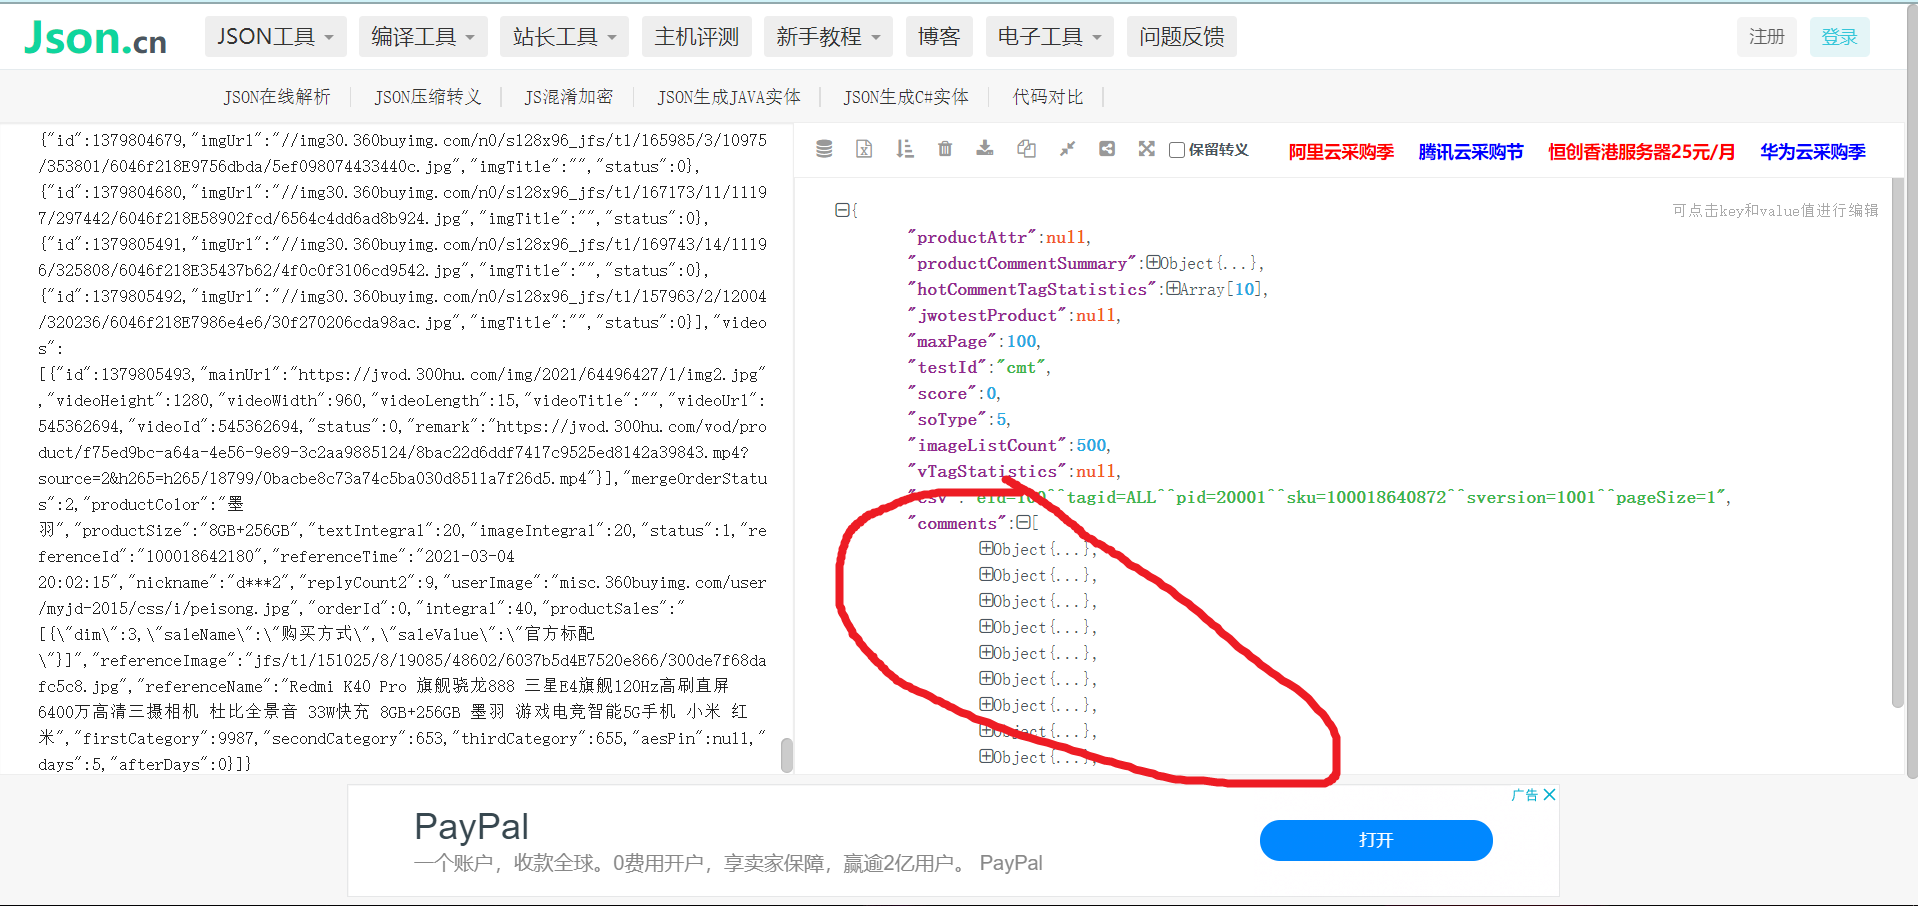Viewport: 1918px width, 906px height.
Task: Collapse the comments array
Action: [1023, 522]
